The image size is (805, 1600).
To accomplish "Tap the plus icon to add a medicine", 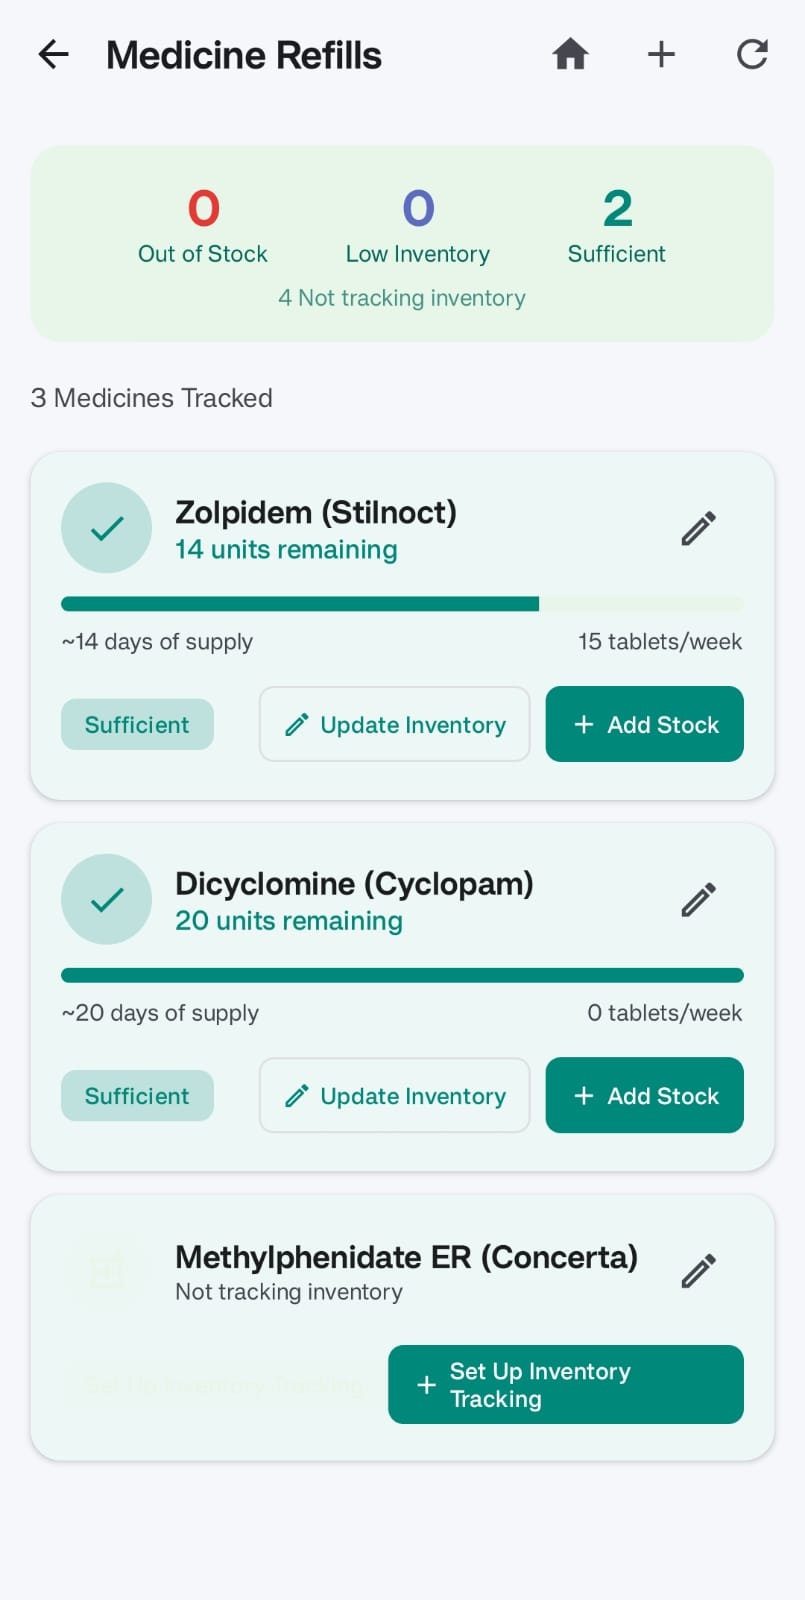I will coord(661,55).
